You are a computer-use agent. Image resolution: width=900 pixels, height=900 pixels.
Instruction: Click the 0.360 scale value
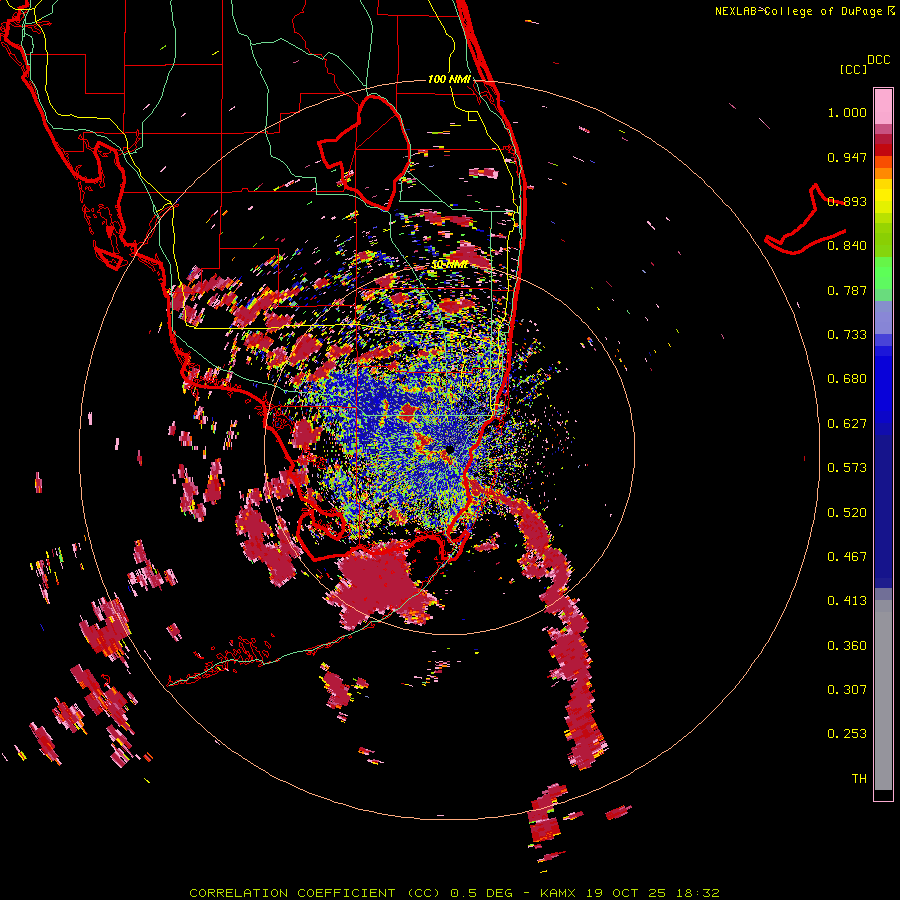(847, 646)
